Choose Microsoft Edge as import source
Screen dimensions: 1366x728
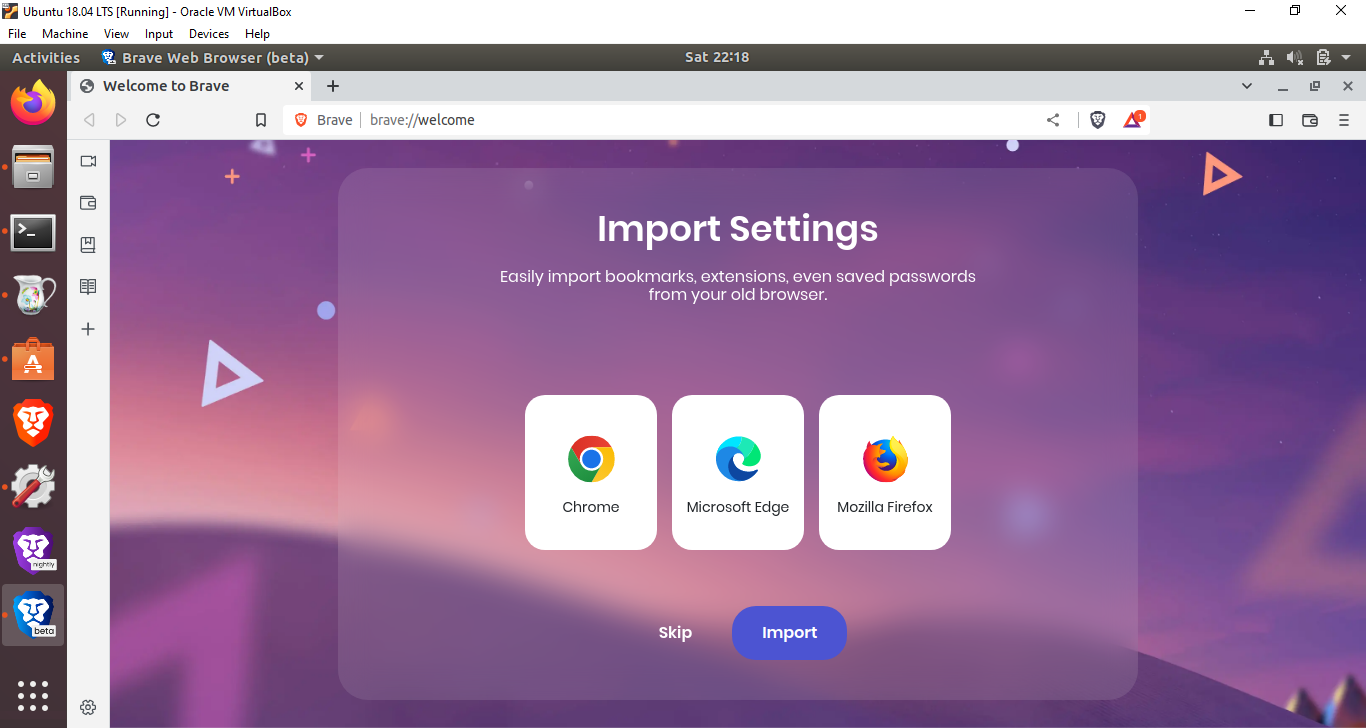point(738,472)
